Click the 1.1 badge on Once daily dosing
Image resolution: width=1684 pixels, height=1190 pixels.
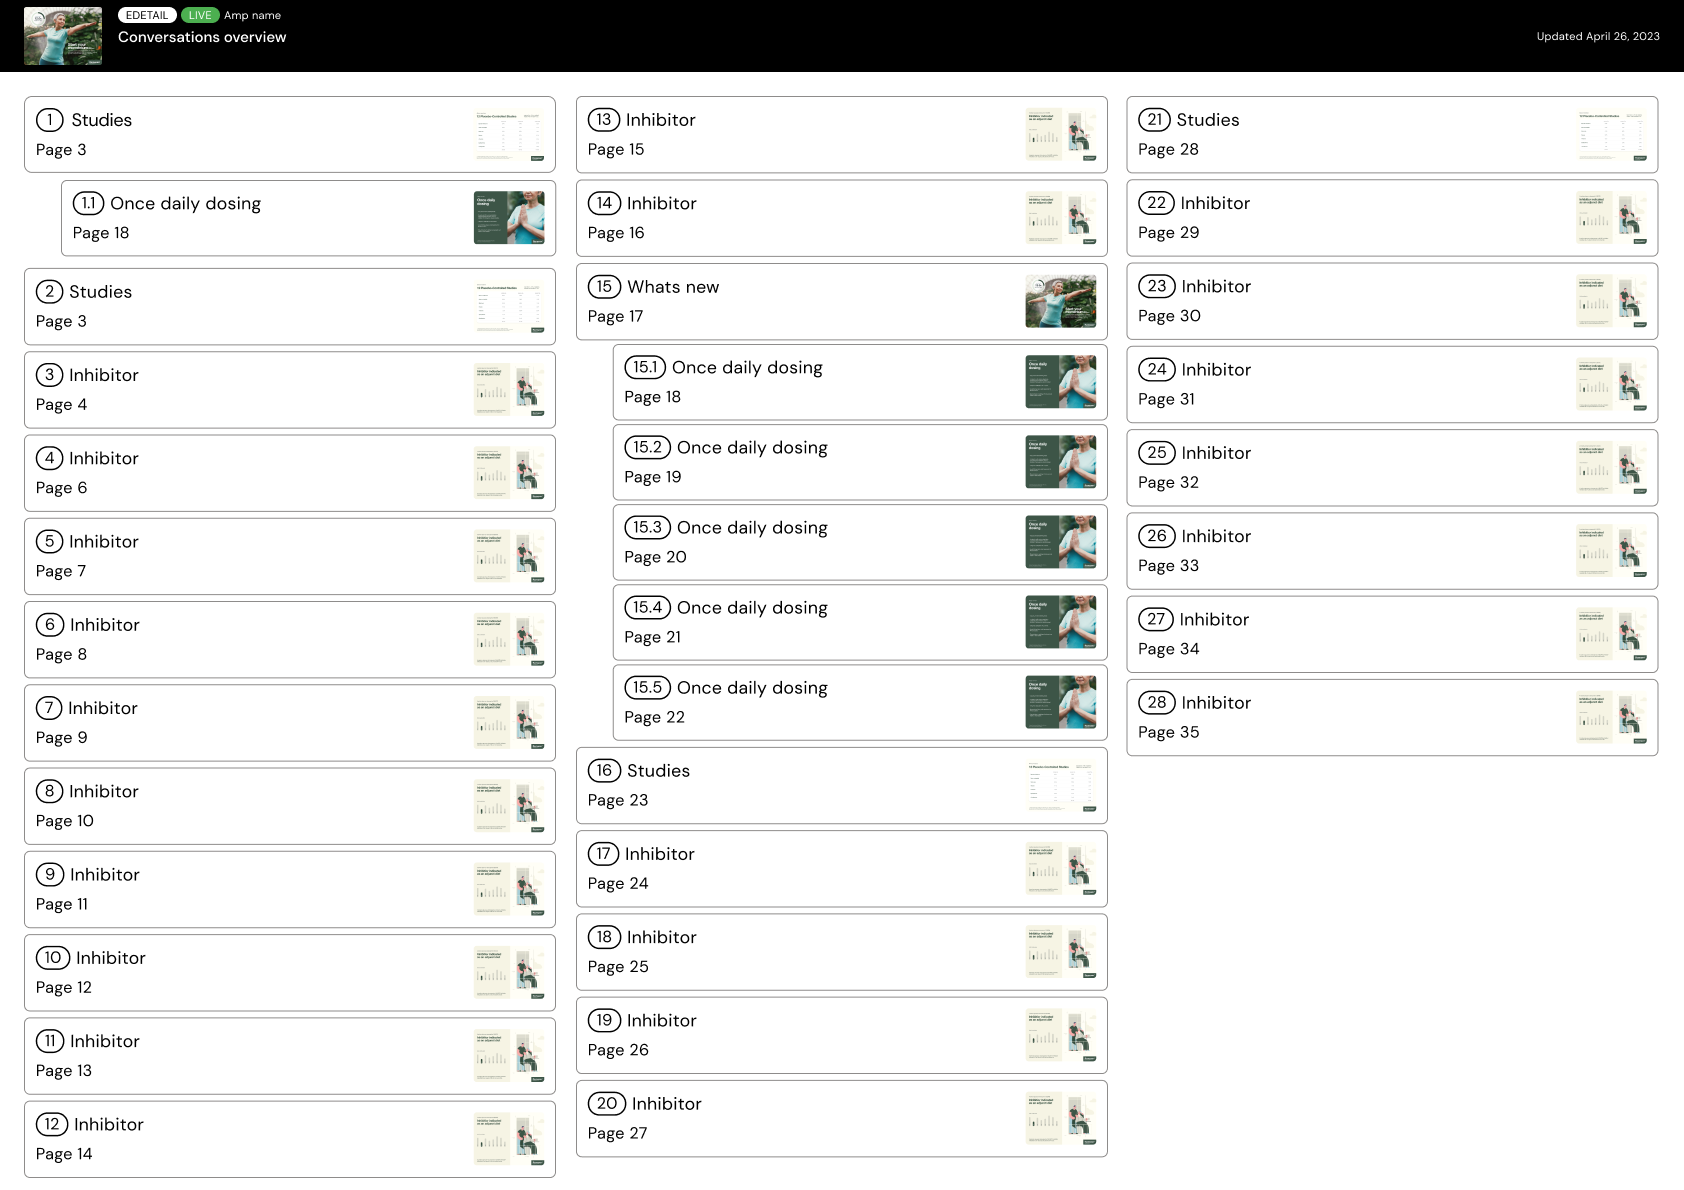88,203
